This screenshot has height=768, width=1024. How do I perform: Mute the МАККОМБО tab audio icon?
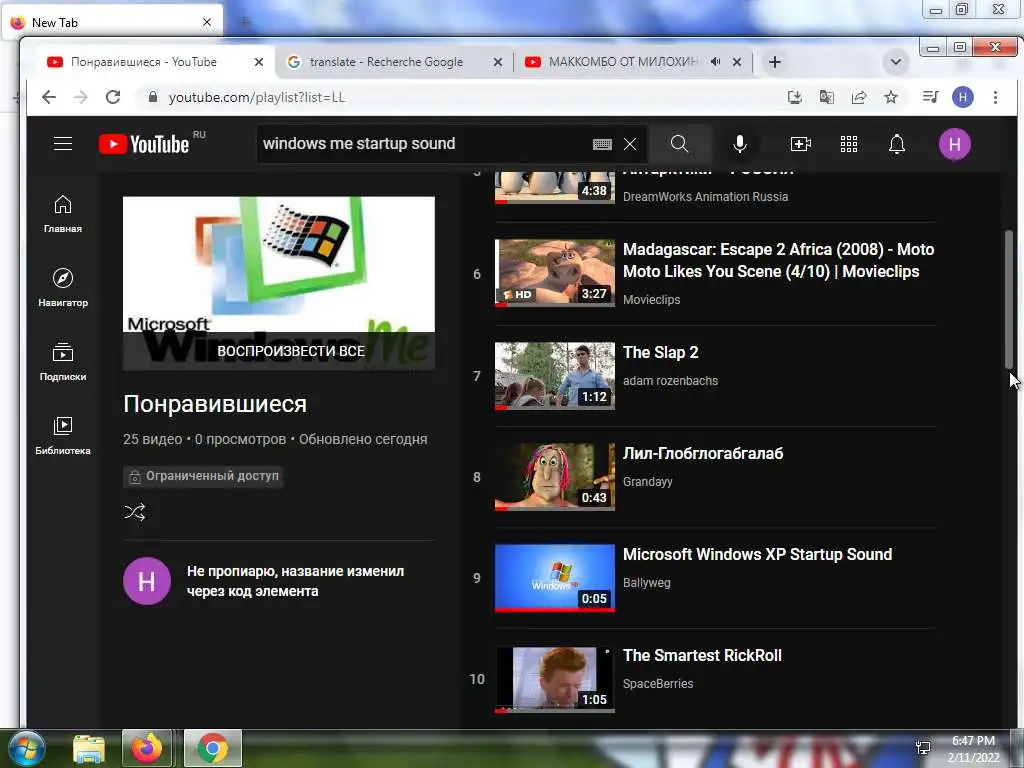(716, 62)
